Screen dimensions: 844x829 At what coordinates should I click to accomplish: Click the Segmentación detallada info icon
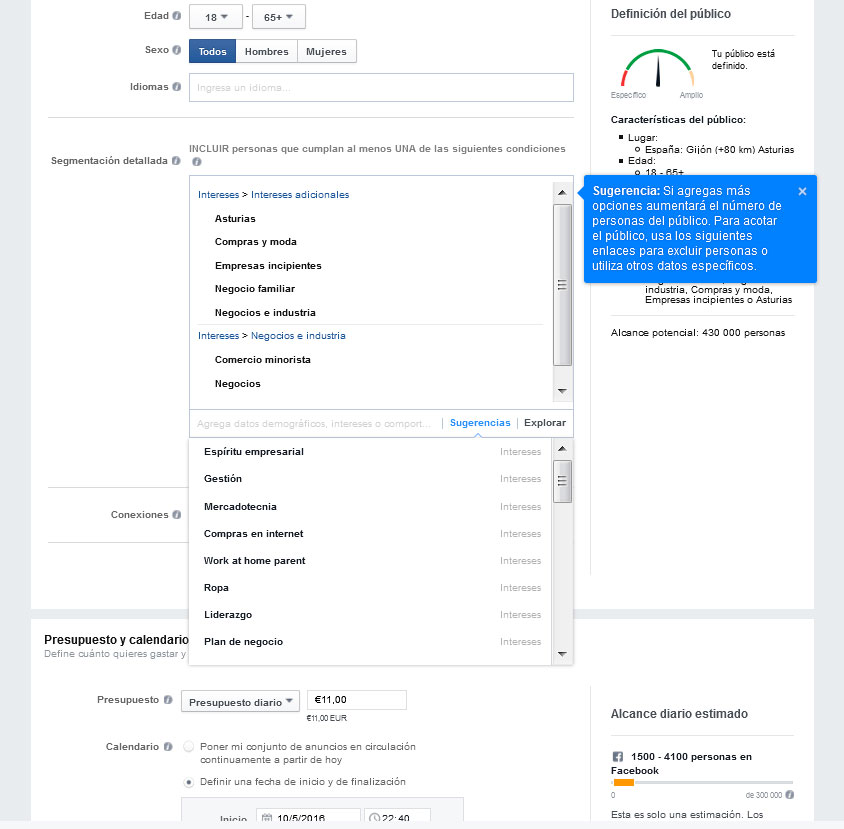tap(177, 160)
